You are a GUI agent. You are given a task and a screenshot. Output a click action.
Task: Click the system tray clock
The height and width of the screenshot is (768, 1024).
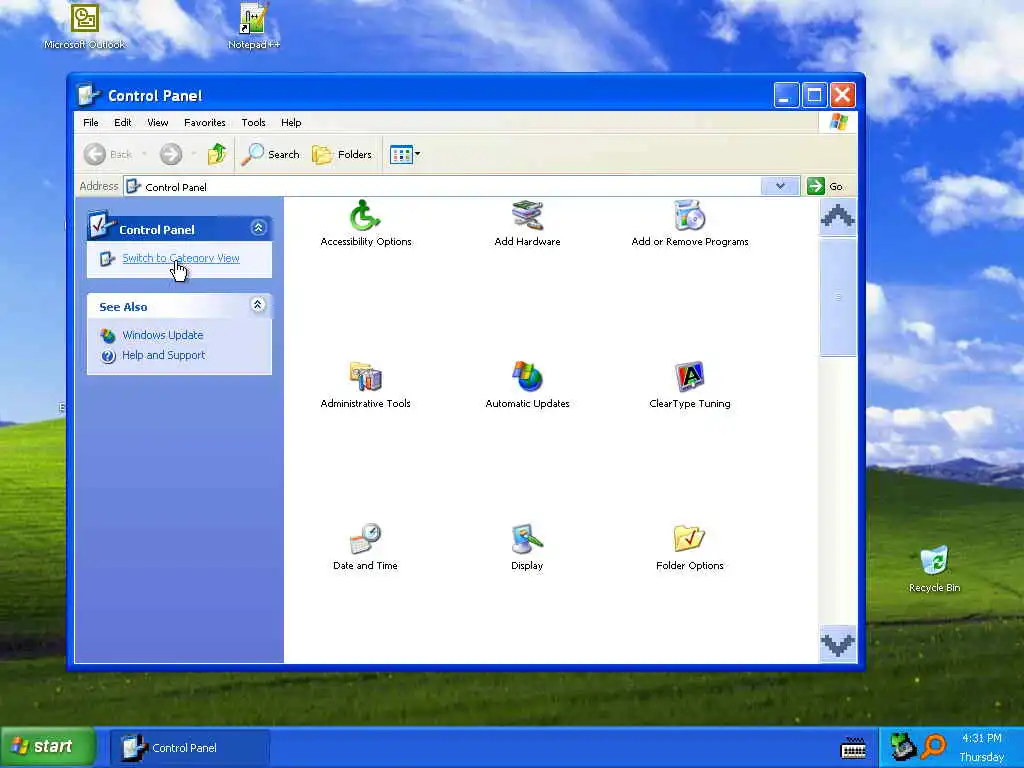click(x=982, y=747)
